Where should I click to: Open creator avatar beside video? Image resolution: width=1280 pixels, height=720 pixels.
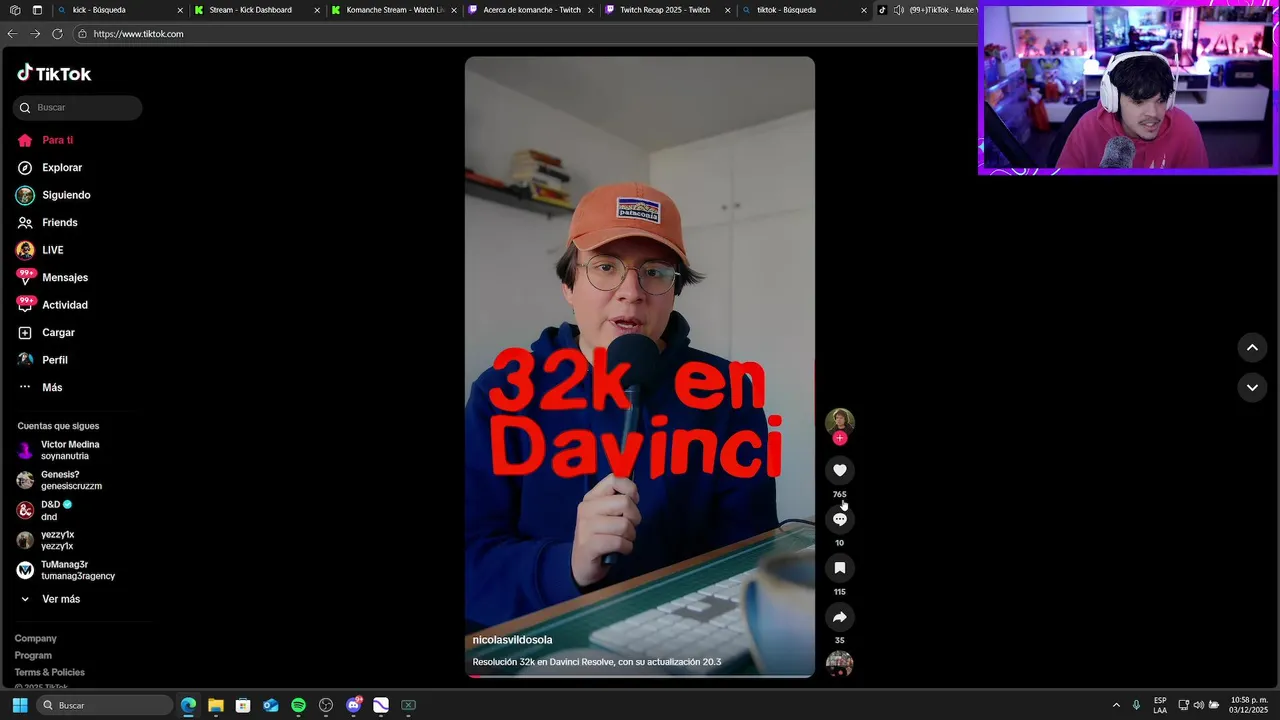point(840,421)
